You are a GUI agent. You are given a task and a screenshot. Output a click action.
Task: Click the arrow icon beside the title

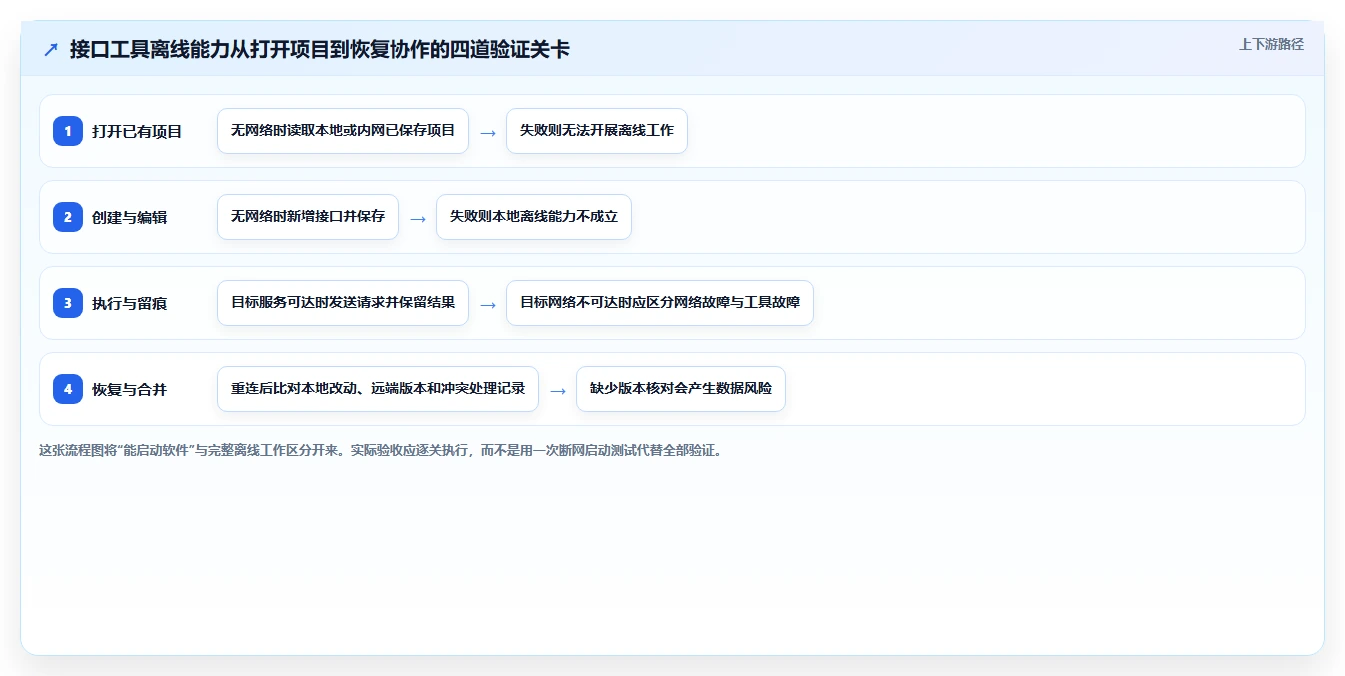point(51,49)
